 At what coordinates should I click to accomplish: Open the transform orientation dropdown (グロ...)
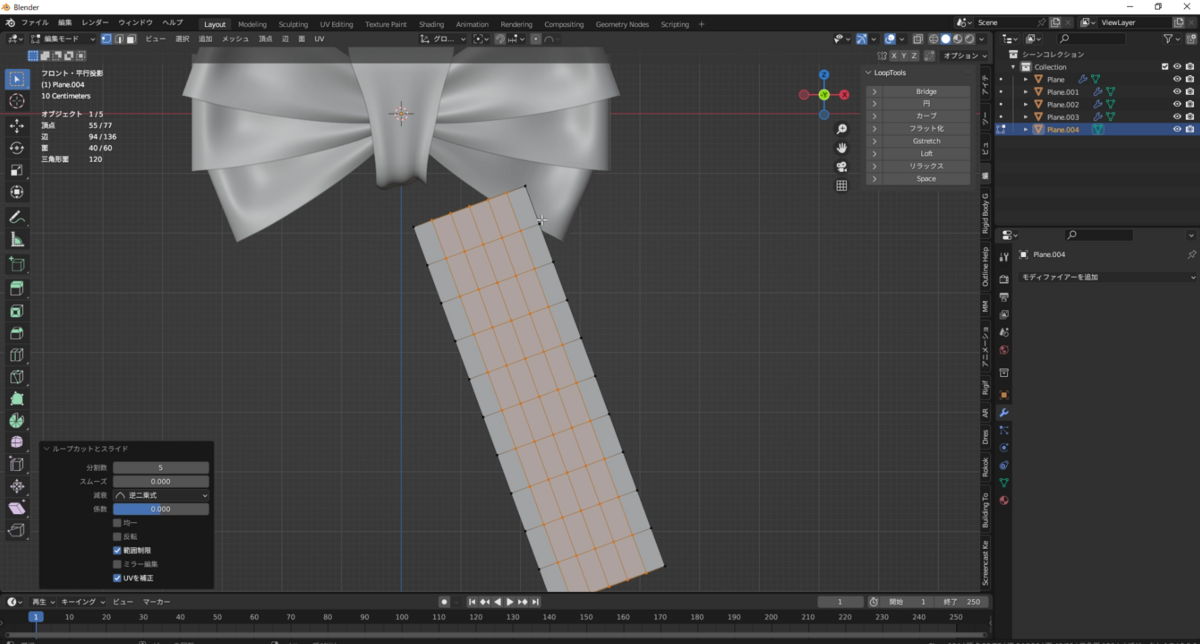[x=444, y=39]
